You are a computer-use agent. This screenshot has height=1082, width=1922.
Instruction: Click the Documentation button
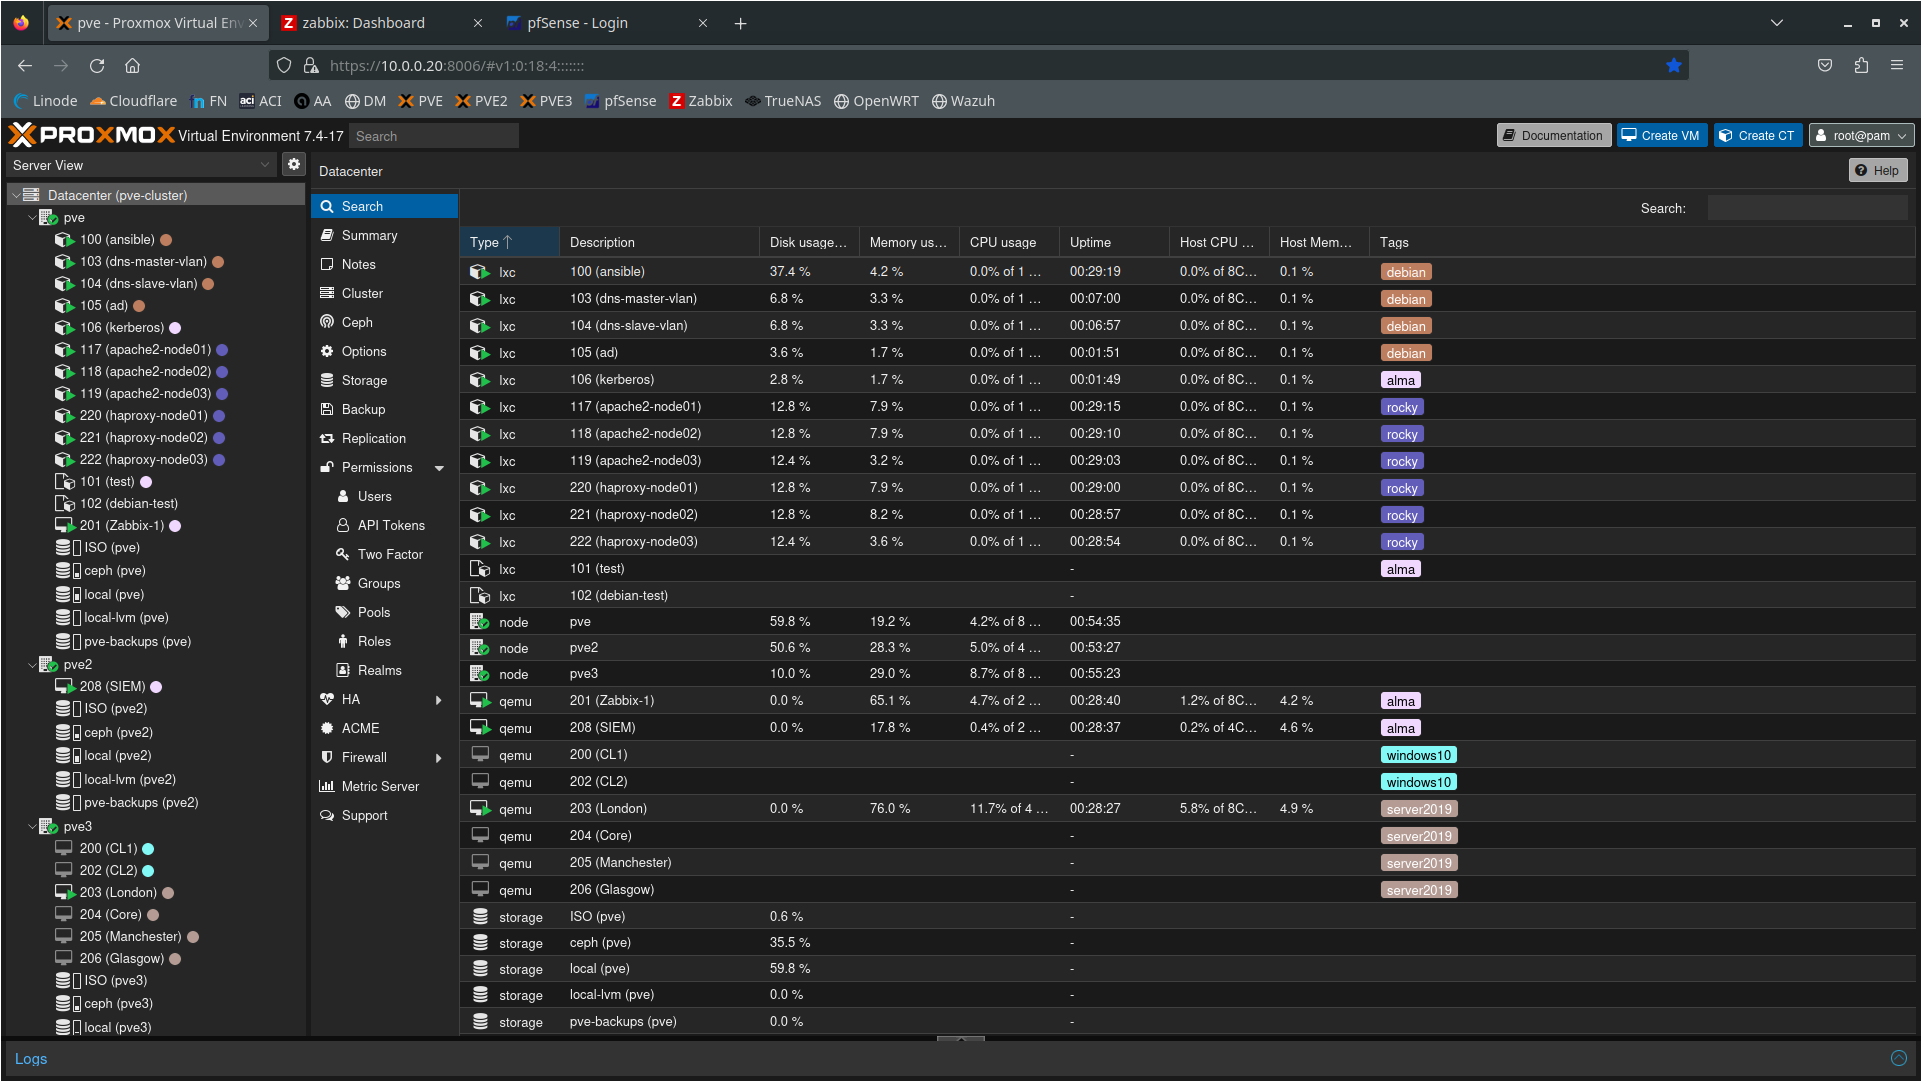(x=1553, y=136)
